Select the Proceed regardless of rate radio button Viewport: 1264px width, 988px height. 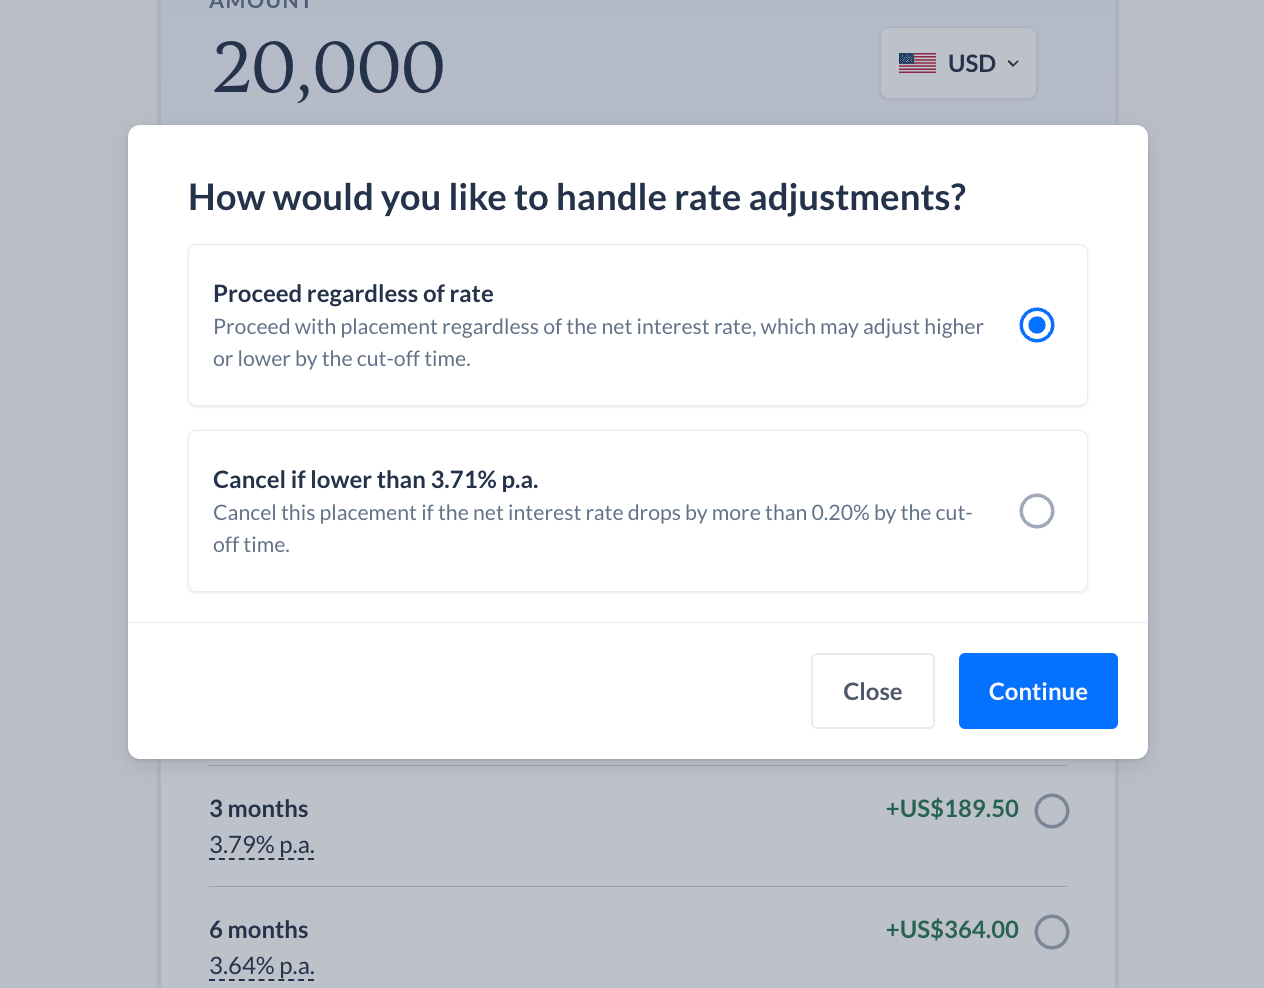(1037, 325)
